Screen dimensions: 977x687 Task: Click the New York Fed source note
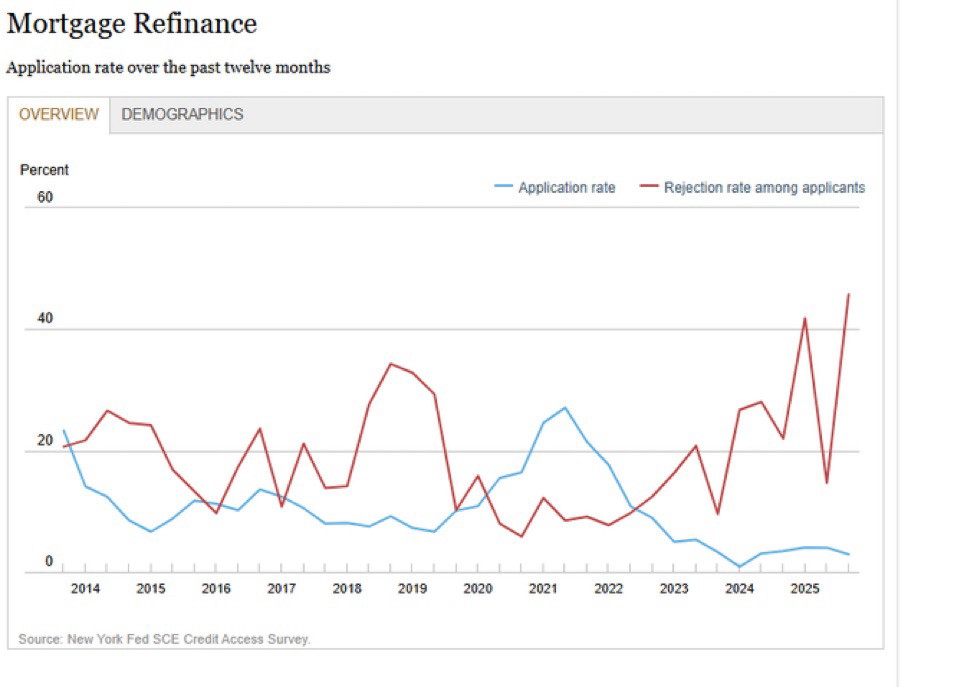164,639
